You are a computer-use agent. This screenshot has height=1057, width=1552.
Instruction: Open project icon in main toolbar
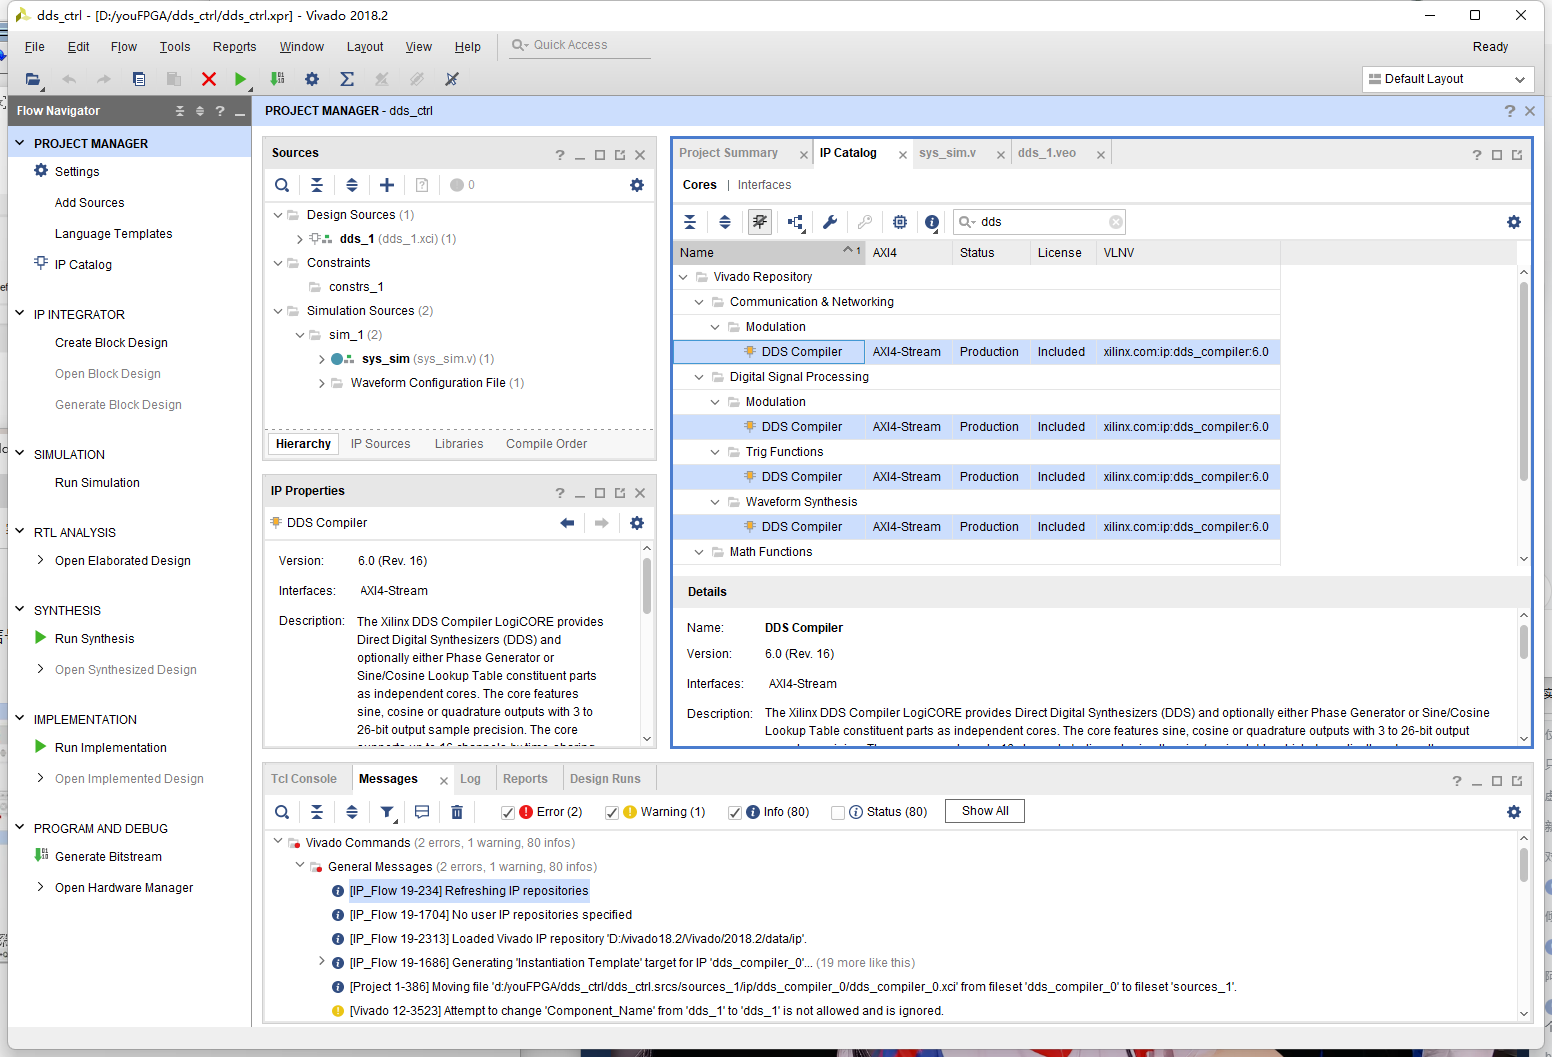pos(33,79)
